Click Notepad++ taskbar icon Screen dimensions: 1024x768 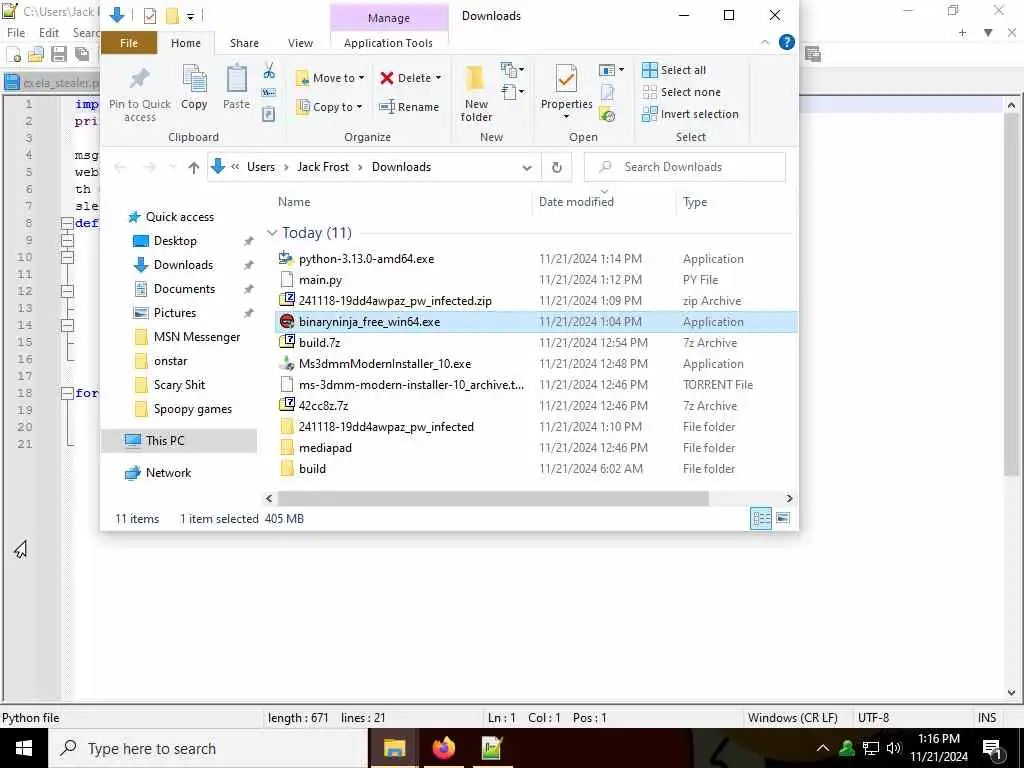click(x=492, y=748)
